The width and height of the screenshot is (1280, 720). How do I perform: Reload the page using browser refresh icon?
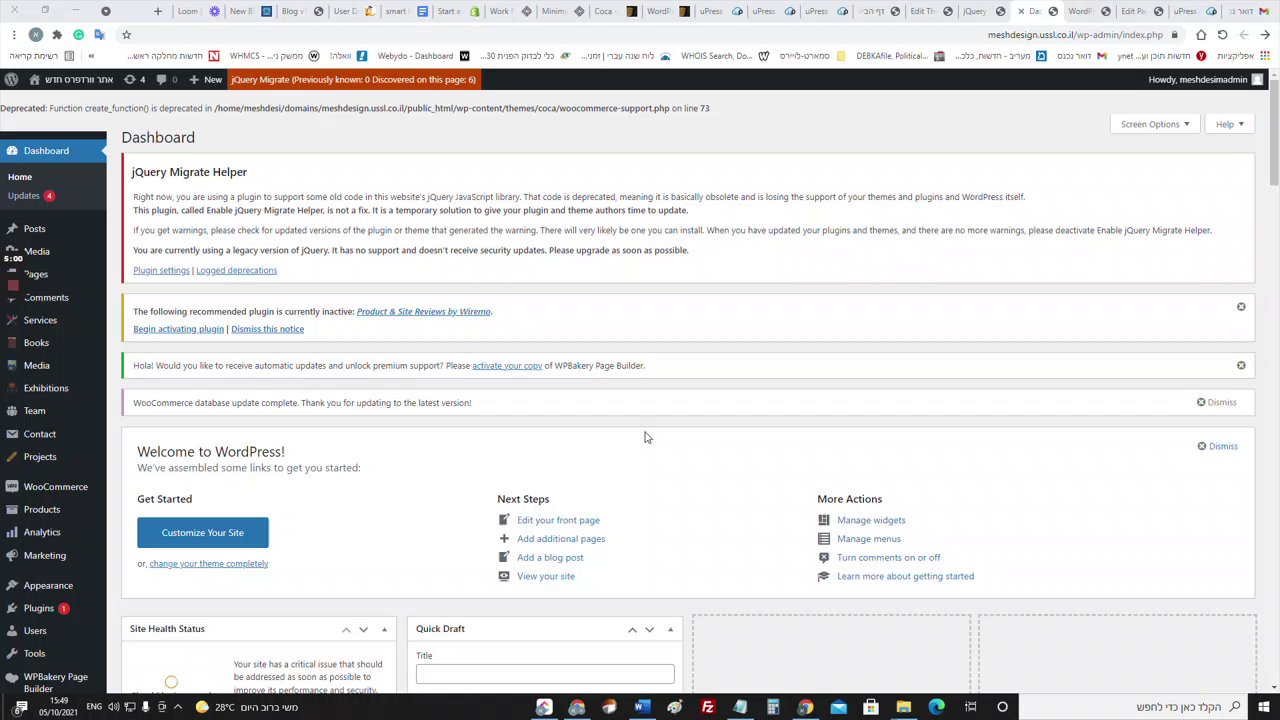tap(1222, 35)
